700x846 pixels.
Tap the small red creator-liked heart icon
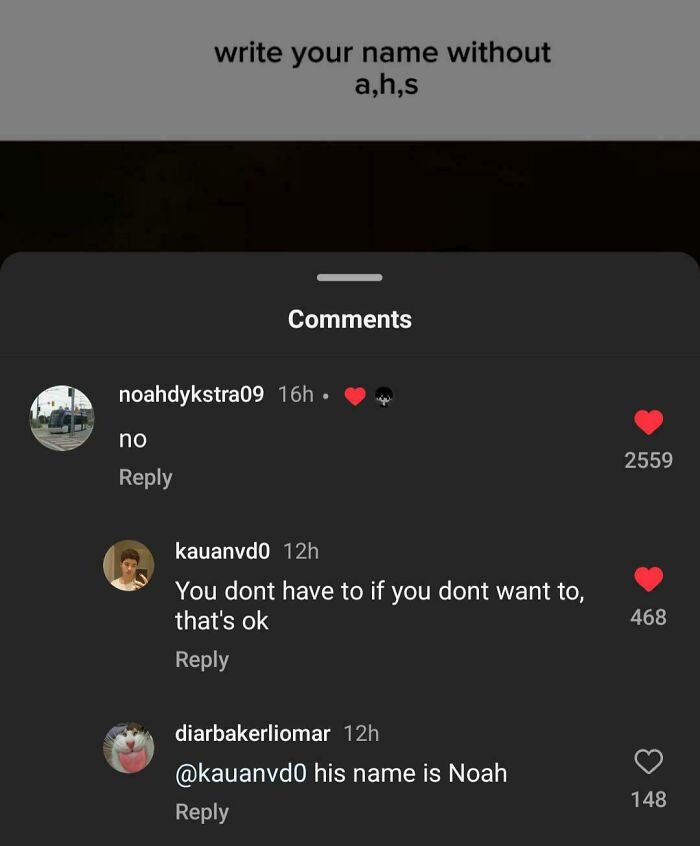[355, 397]
